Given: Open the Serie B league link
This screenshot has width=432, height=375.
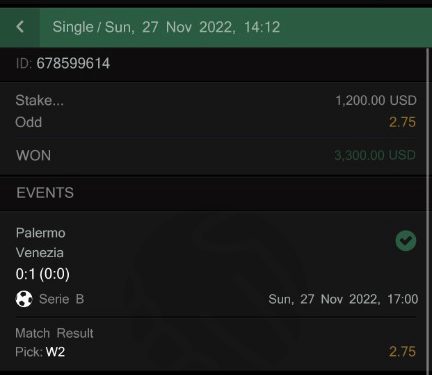Looking at the screenshot, I should (61, 299).
